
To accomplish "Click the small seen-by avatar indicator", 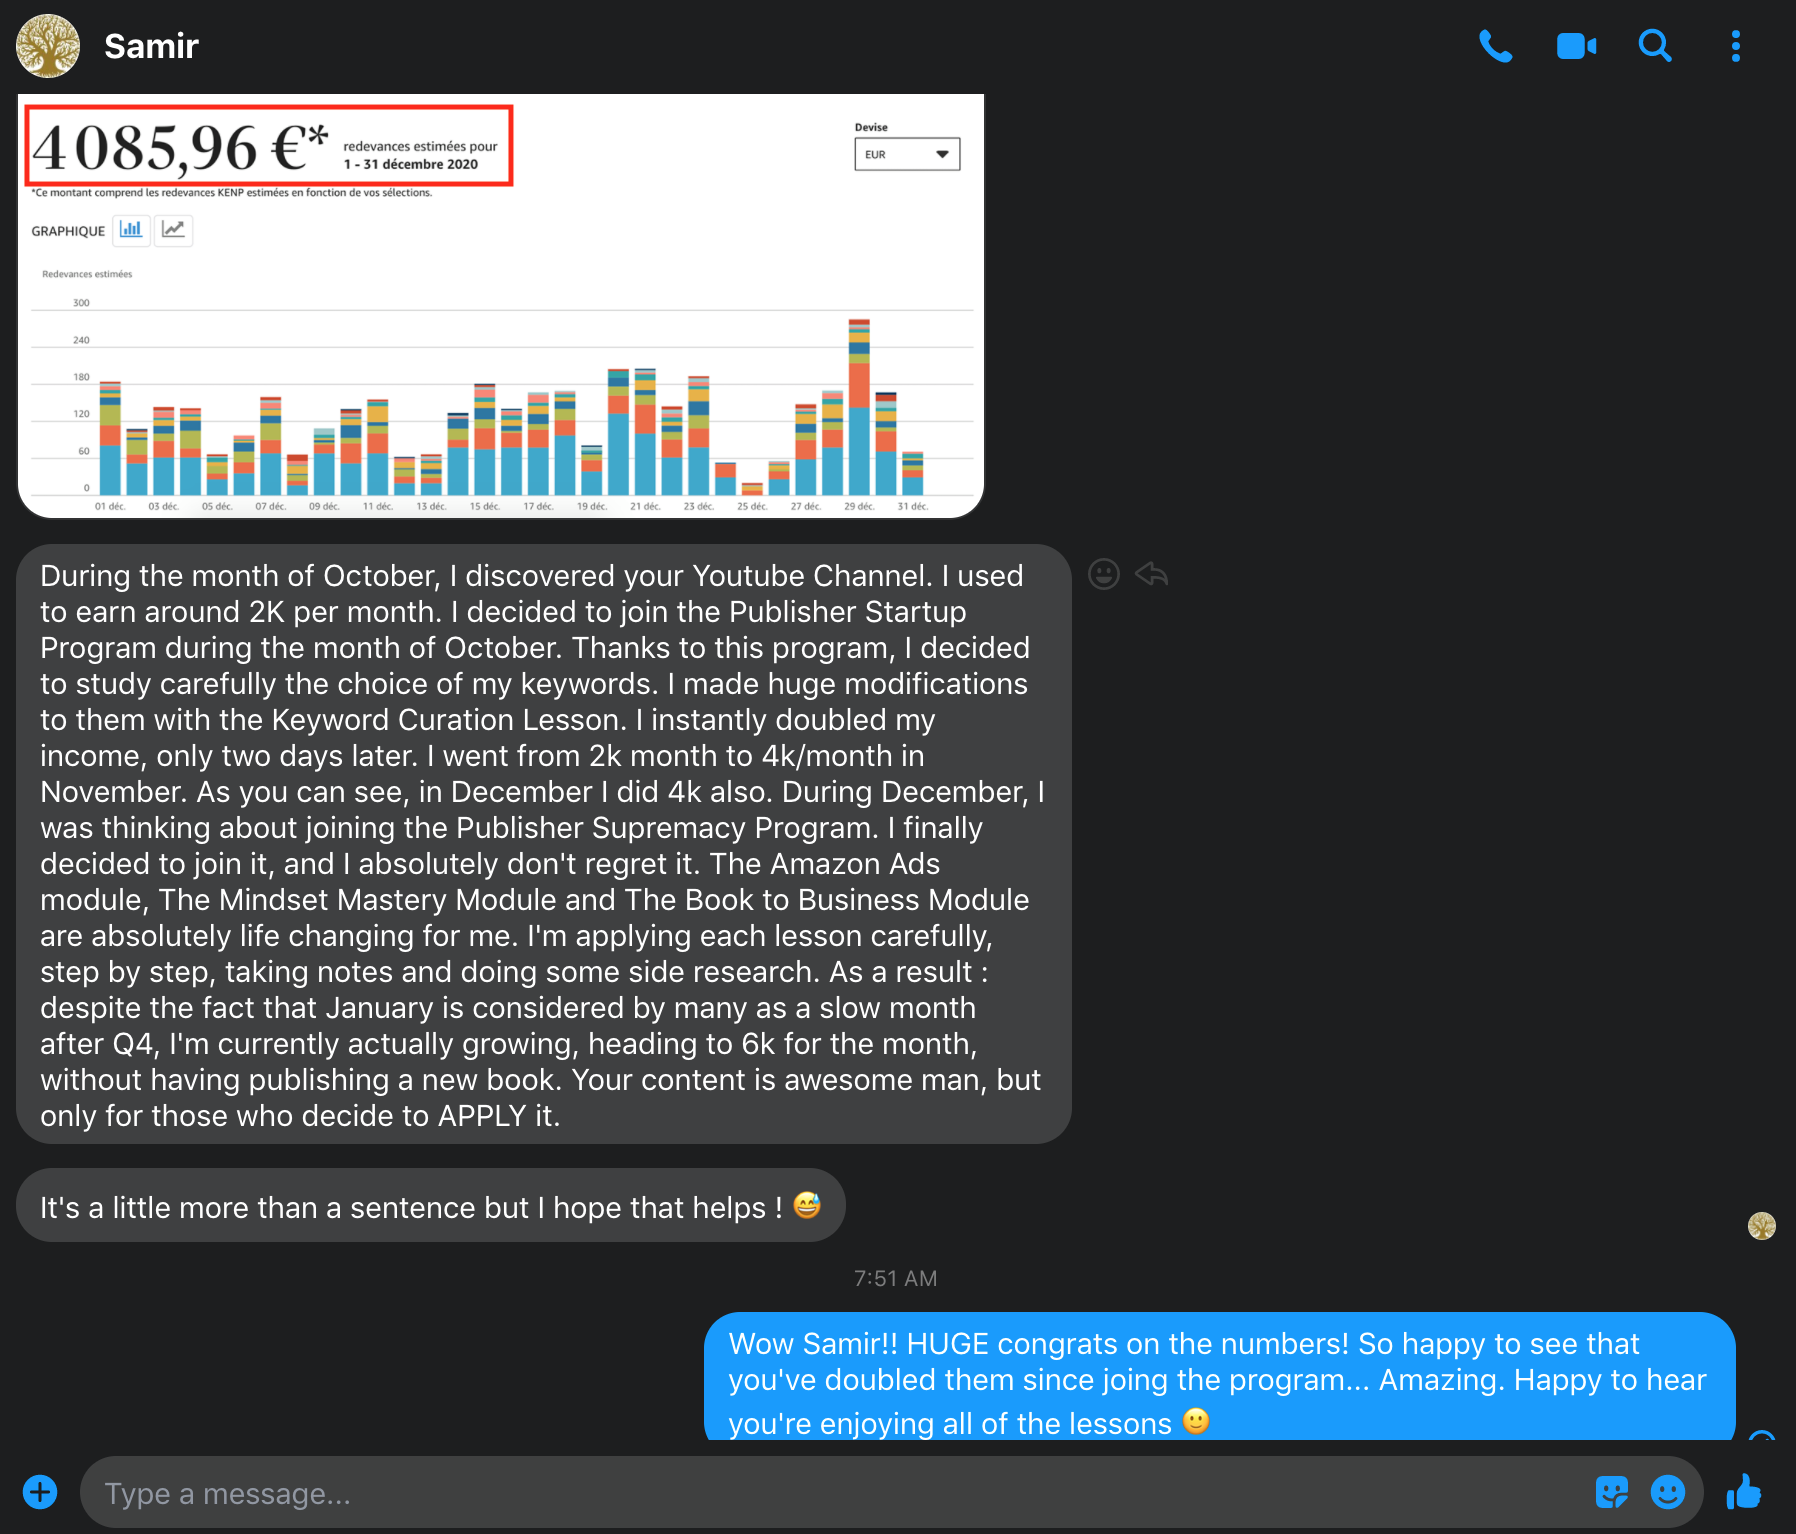I will (1762, 1226).
